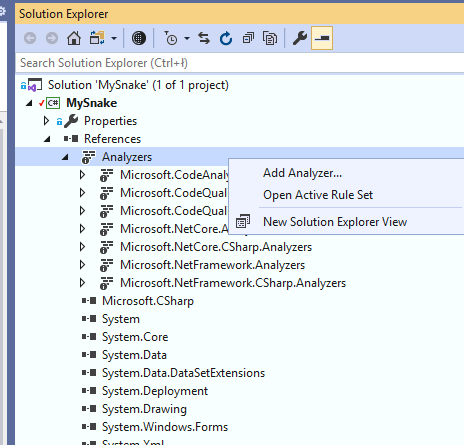Select Solution 'MySnake' root node
The image size is (464, 445).
click(x=138, y=85)
